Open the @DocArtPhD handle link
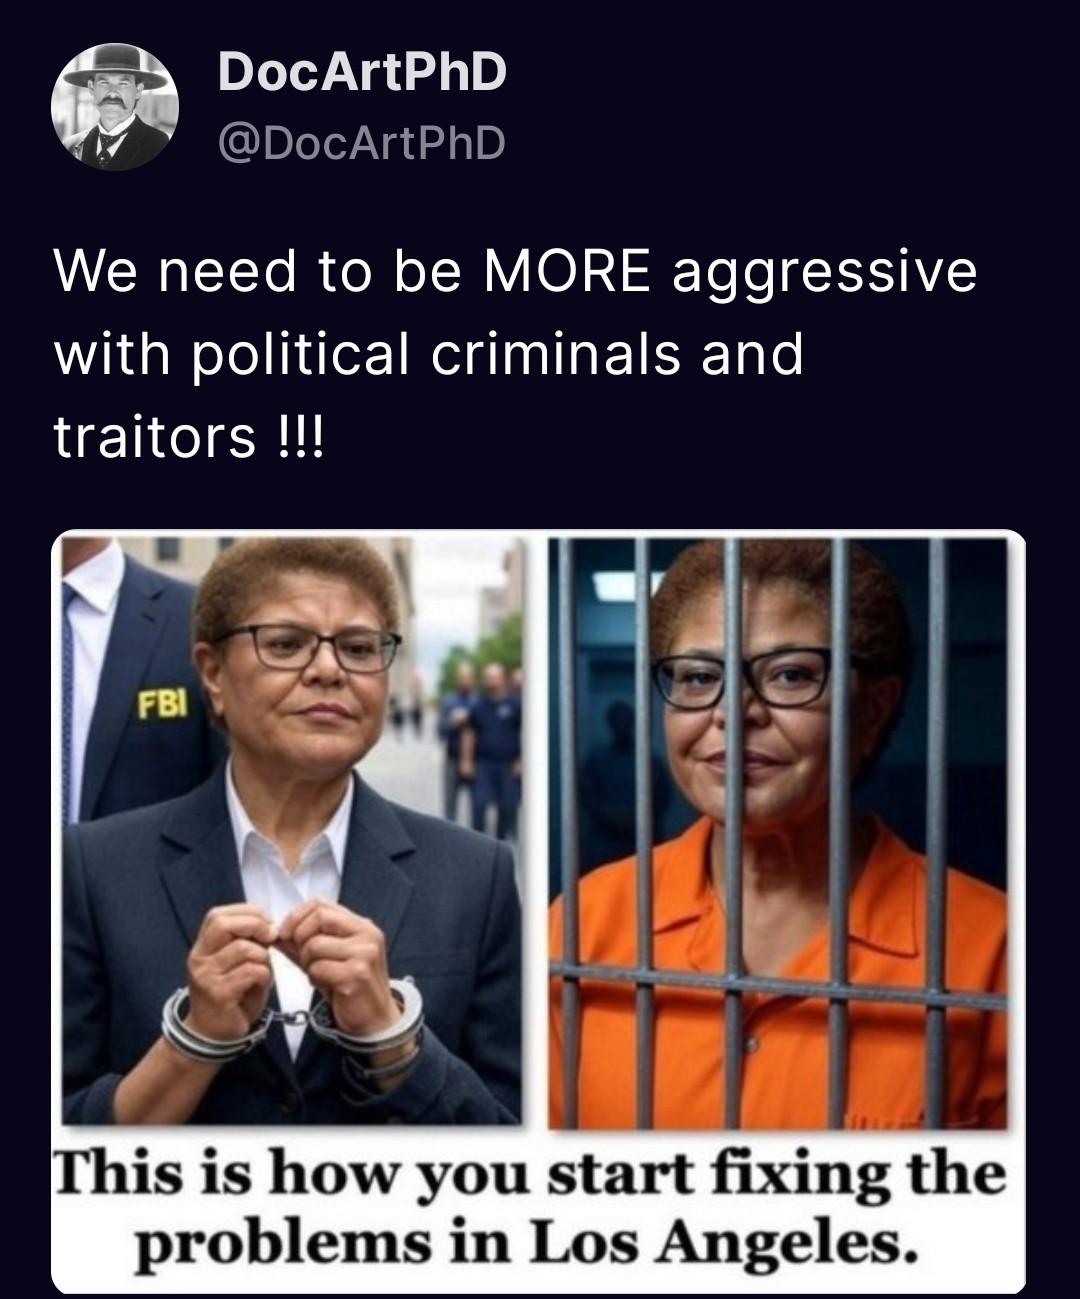Screen dimensions: 1080x1299 point(362,143)
